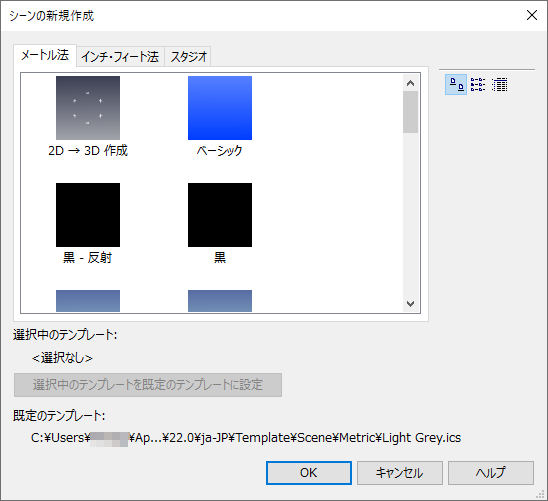Viewport: 548px width, 501px height.
Task: Select the ベーシック blue template thumbnail
Action: click(220, 108)
